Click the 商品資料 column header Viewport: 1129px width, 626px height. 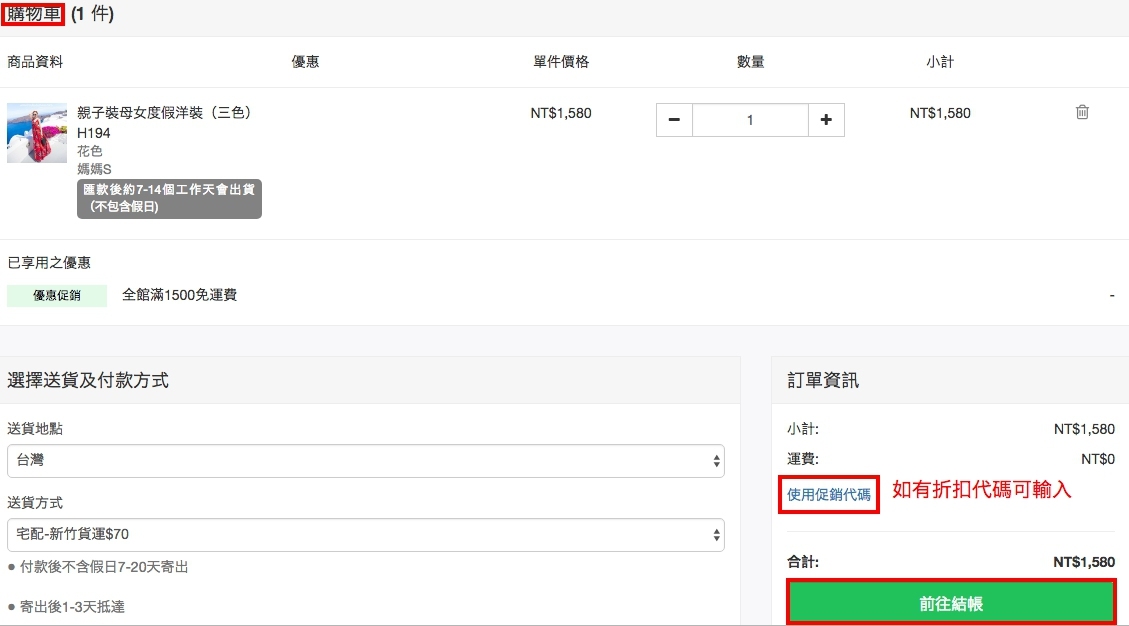pyautogui.click(x=33, y=61)
